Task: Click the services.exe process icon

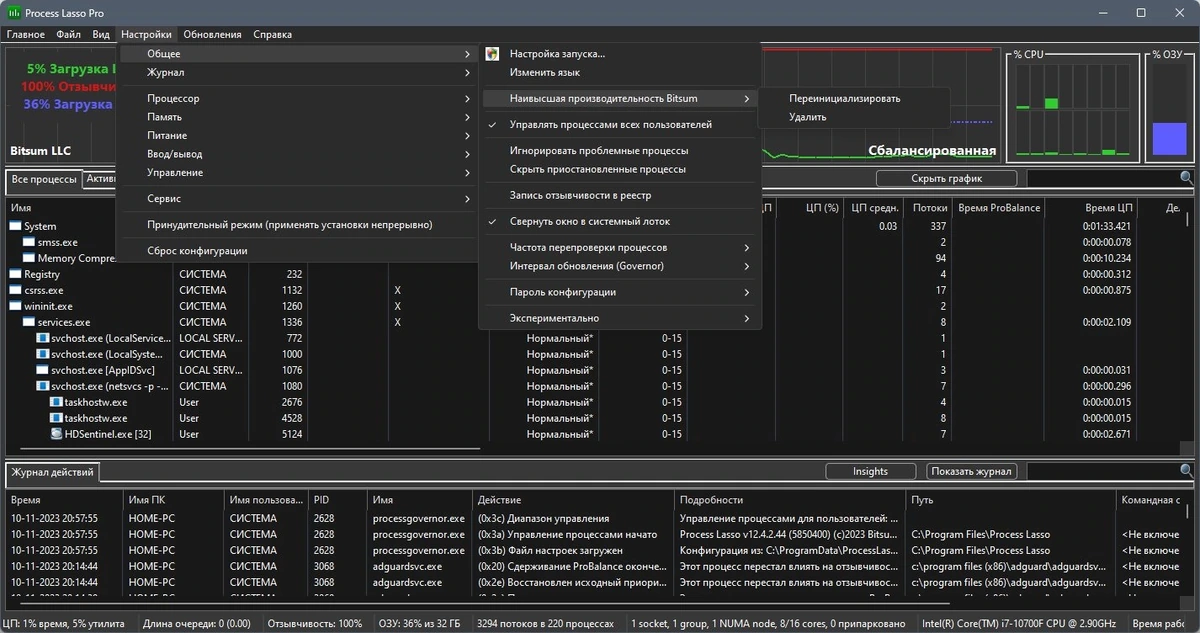Action: [30, 322]
